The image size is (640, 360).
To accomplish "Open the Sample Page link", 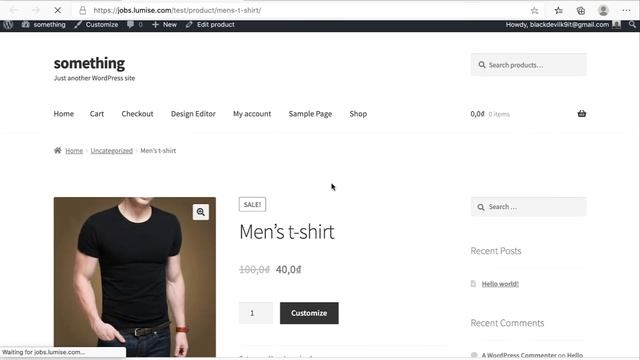I will 310,114.
